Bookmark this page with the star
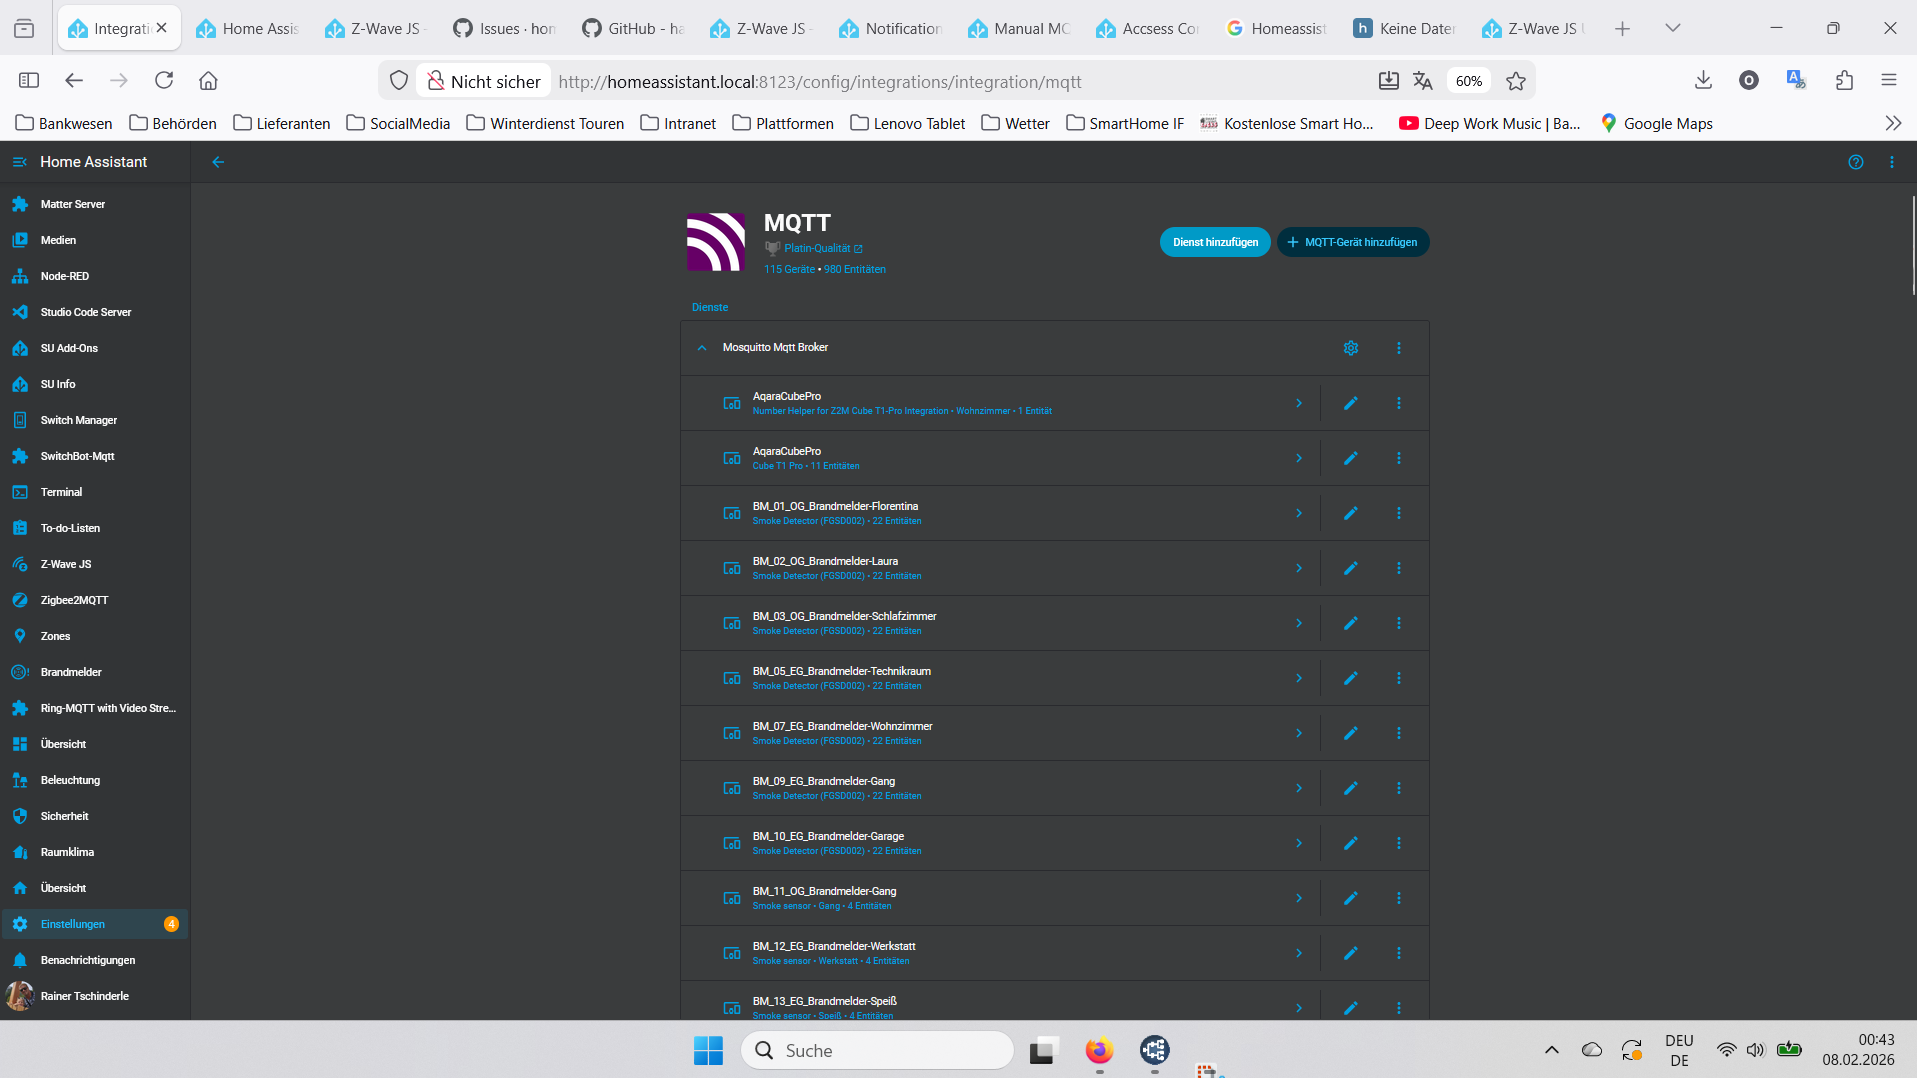 pyautogui.click(x=1516, y=81)
